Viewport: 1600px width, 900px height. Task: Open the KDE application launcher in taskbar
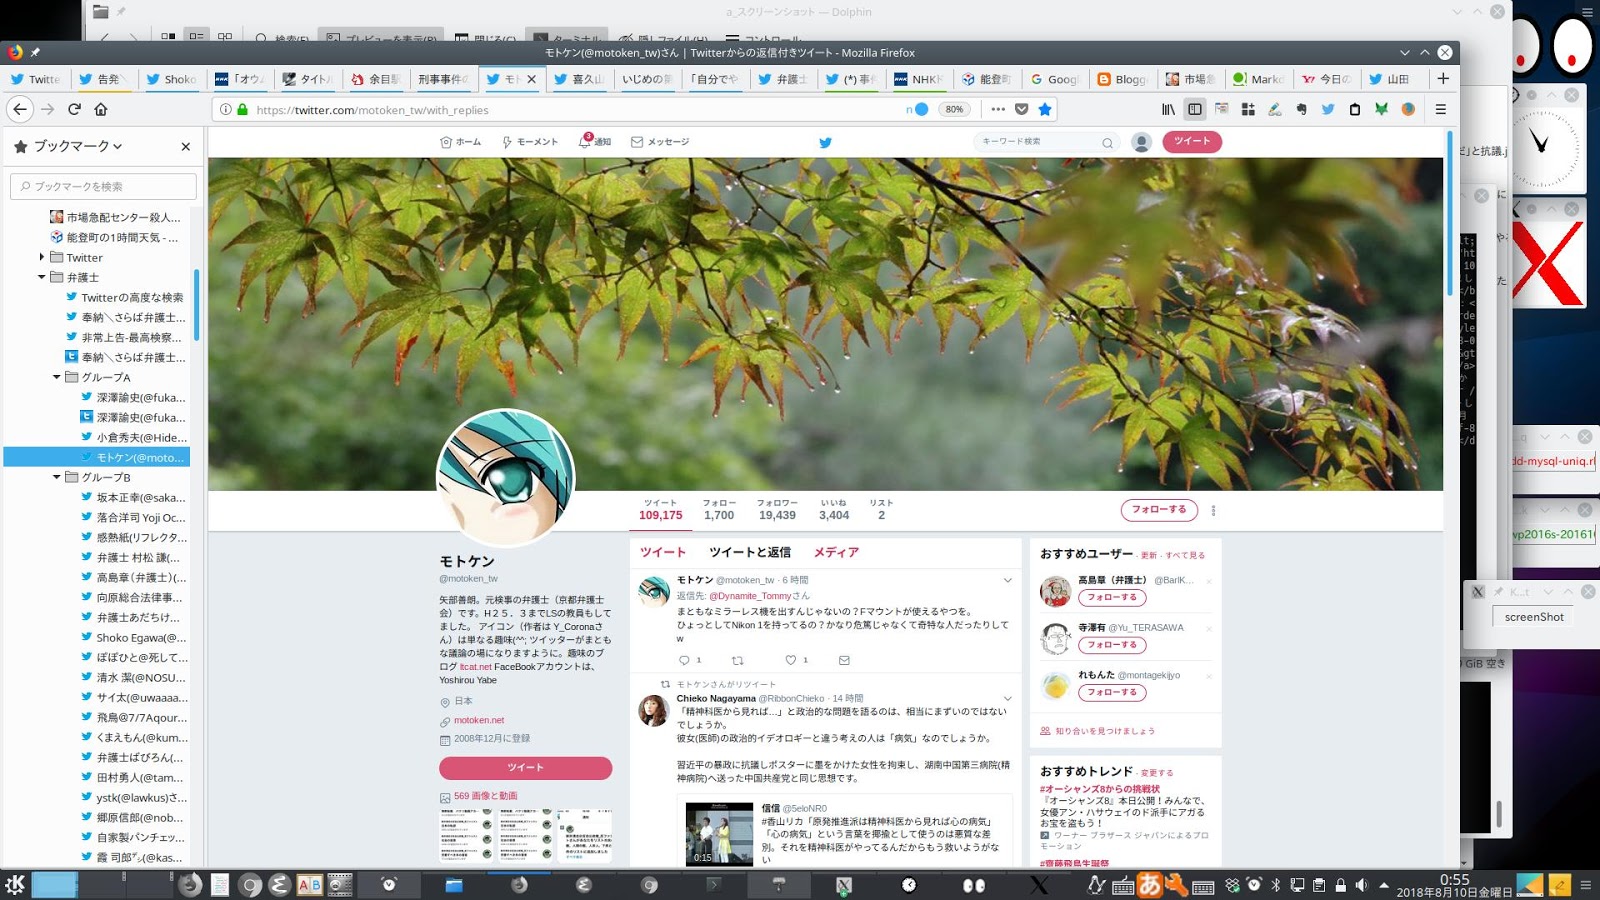coord(15,884)
